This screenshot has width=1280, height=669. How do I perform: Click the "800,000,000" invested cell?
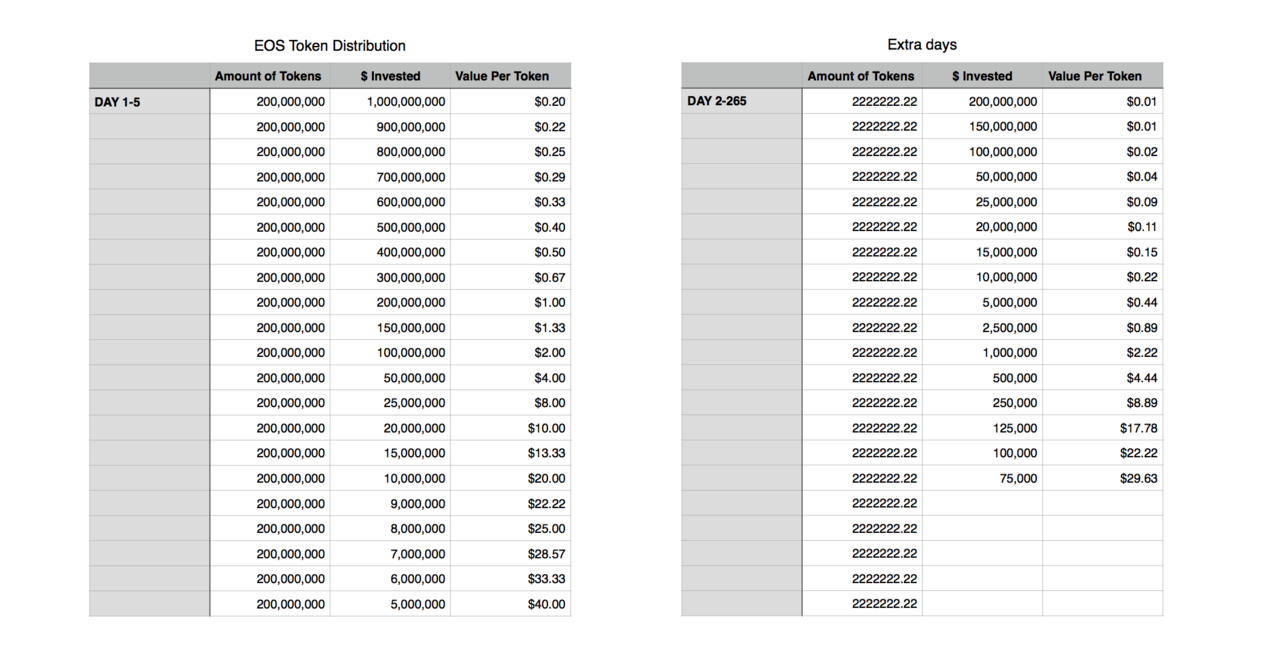click(x=390, y=152)
